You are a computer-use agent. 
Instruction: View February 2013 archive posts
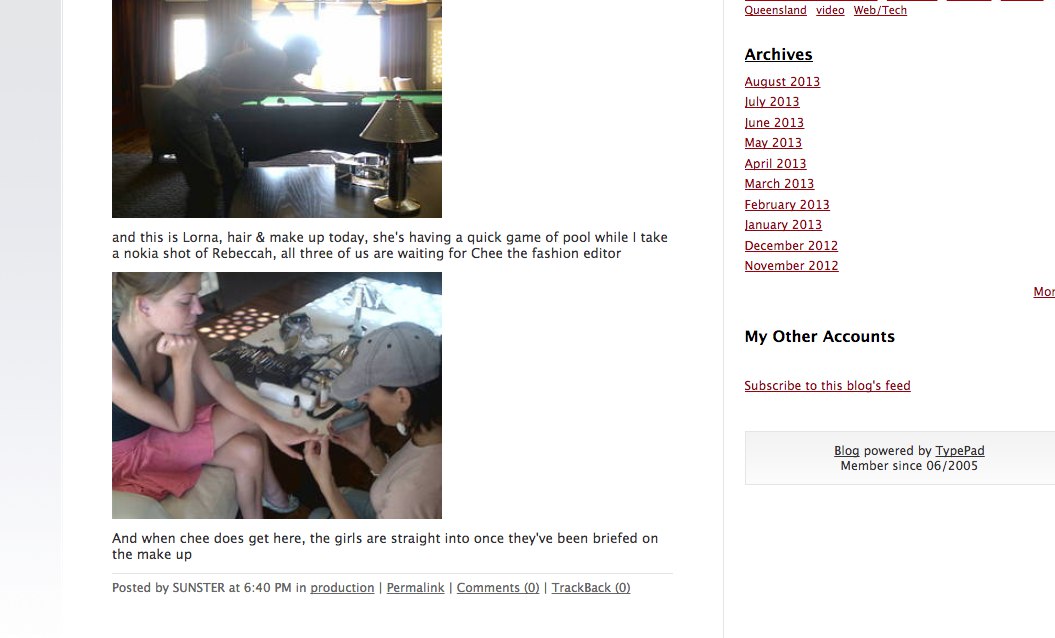point(787,205)
